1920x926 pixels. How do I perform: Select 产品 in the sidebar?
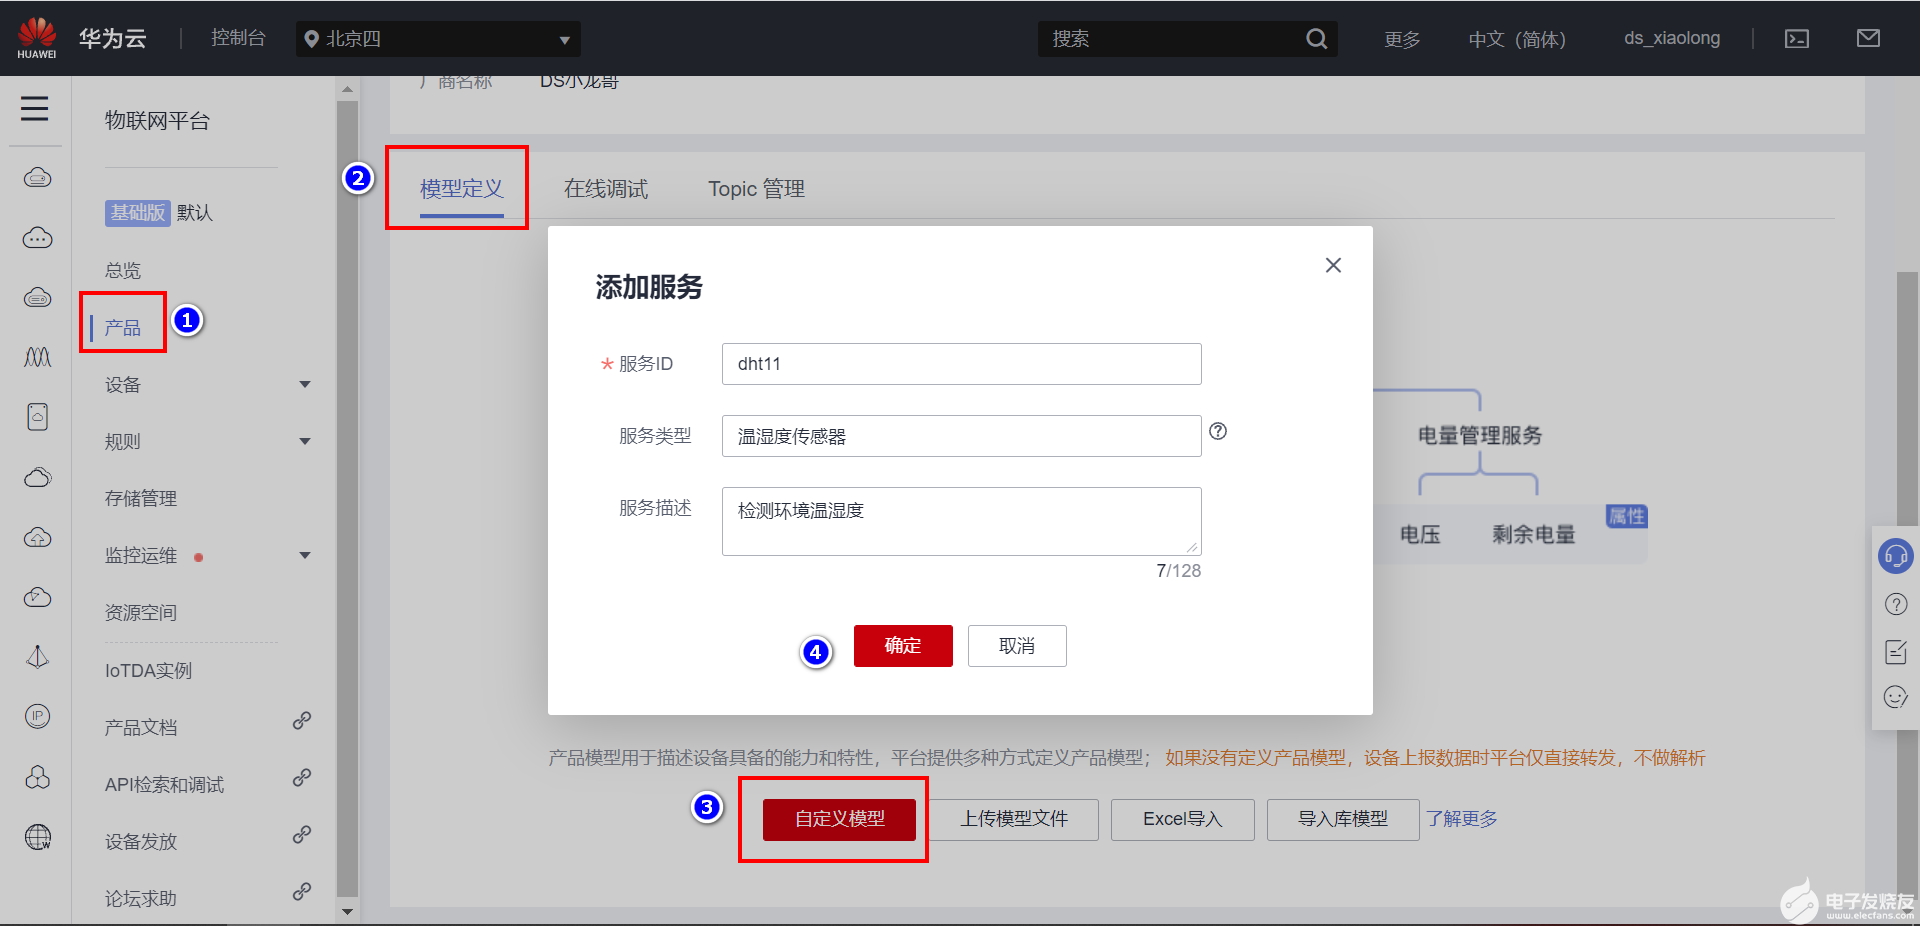click(x=123, y=328)
